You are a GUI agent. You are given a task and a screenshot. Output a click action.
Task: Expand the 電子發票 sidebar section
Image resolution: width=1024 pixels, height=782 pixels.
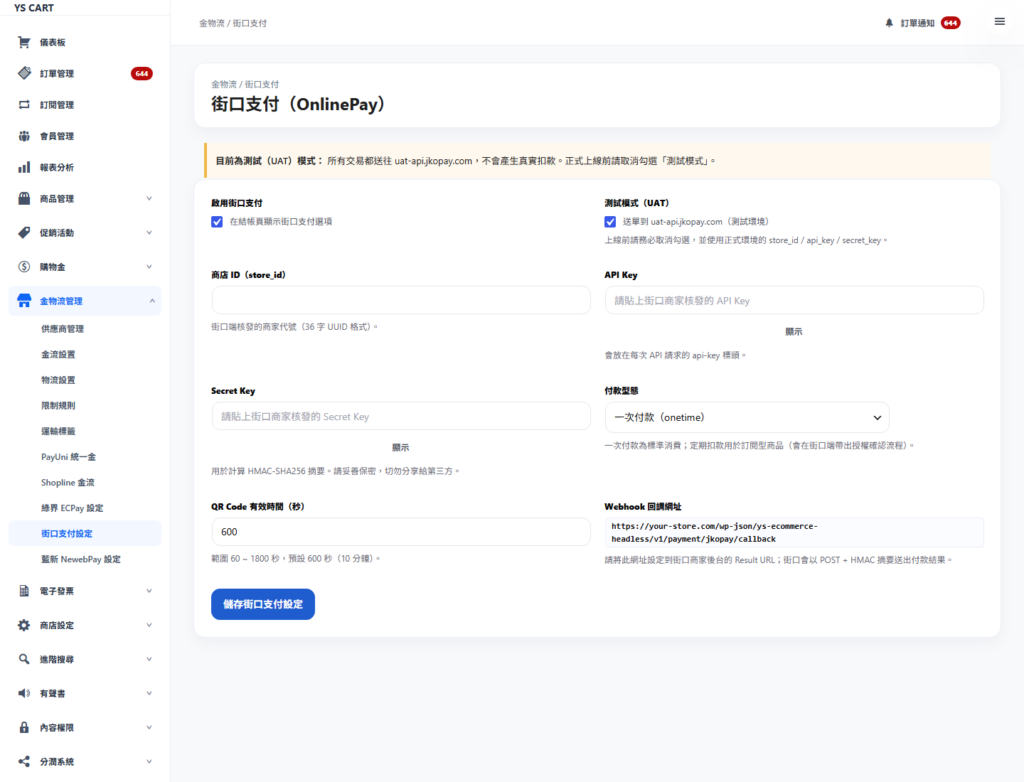tap(85, 591)
